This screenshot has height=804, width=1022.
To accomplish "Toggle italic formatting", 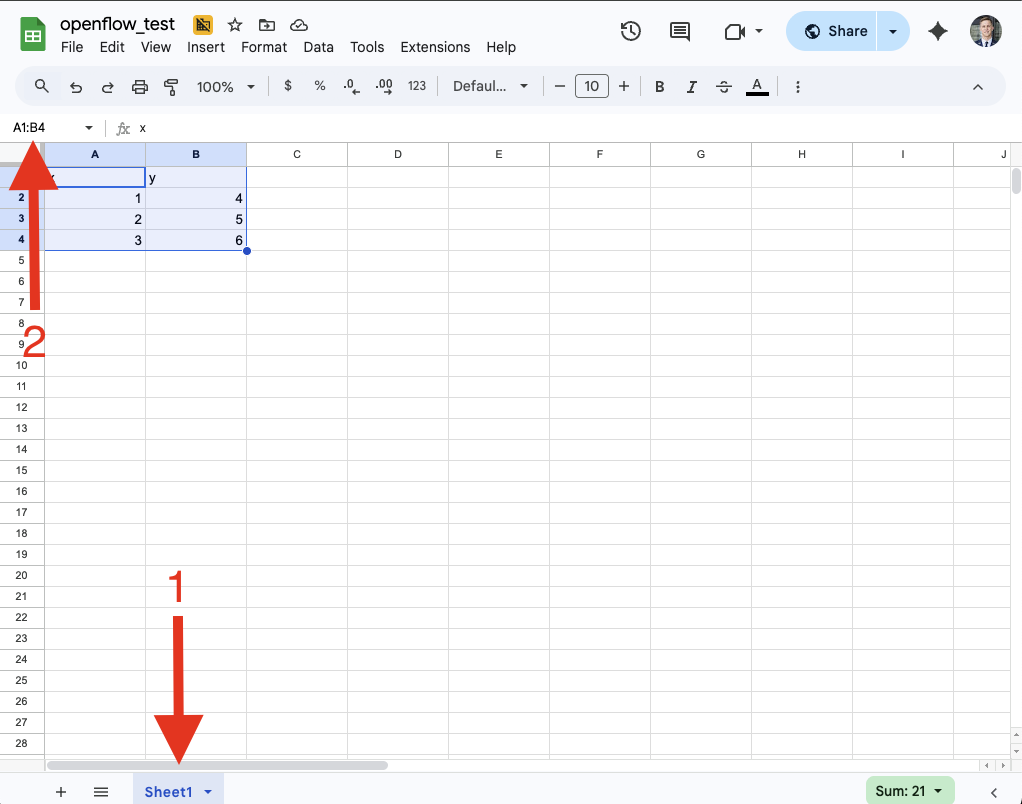I will (691, 87).
